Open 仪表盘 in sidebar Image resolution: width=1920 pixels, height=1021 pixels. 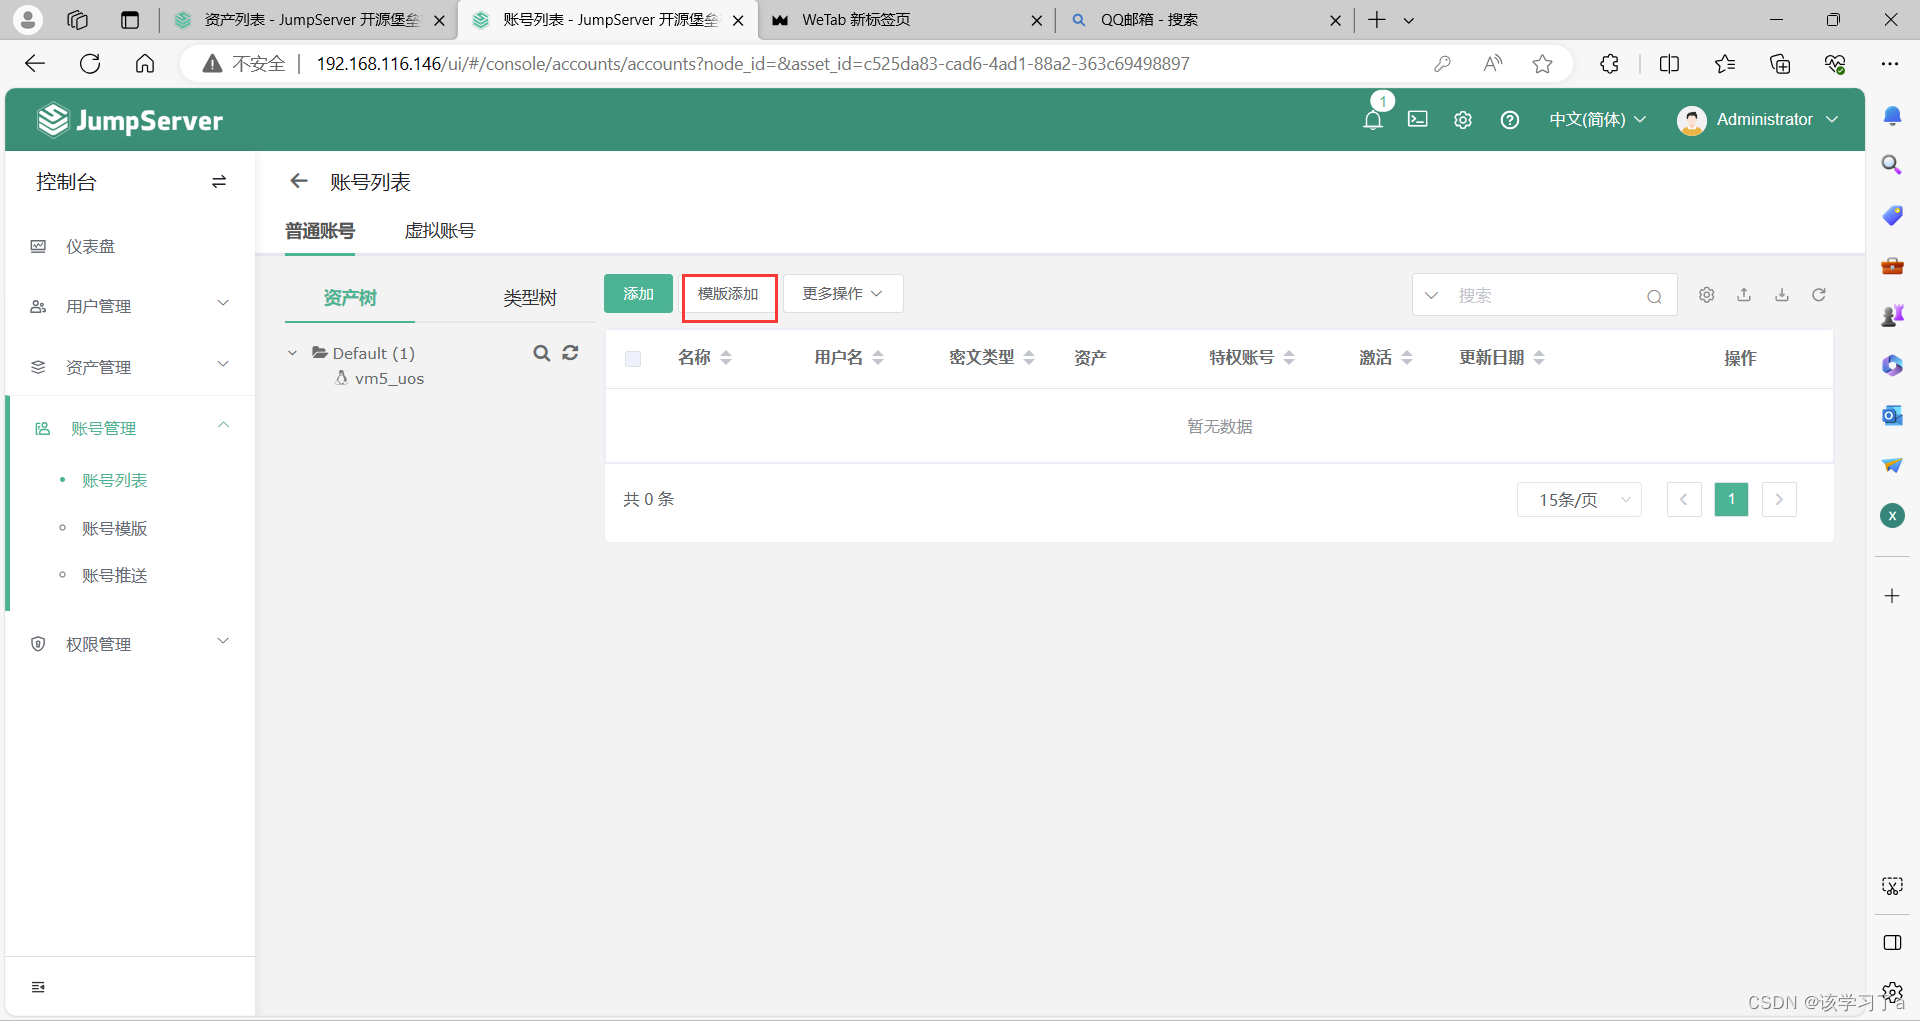(x=90, y=246)
